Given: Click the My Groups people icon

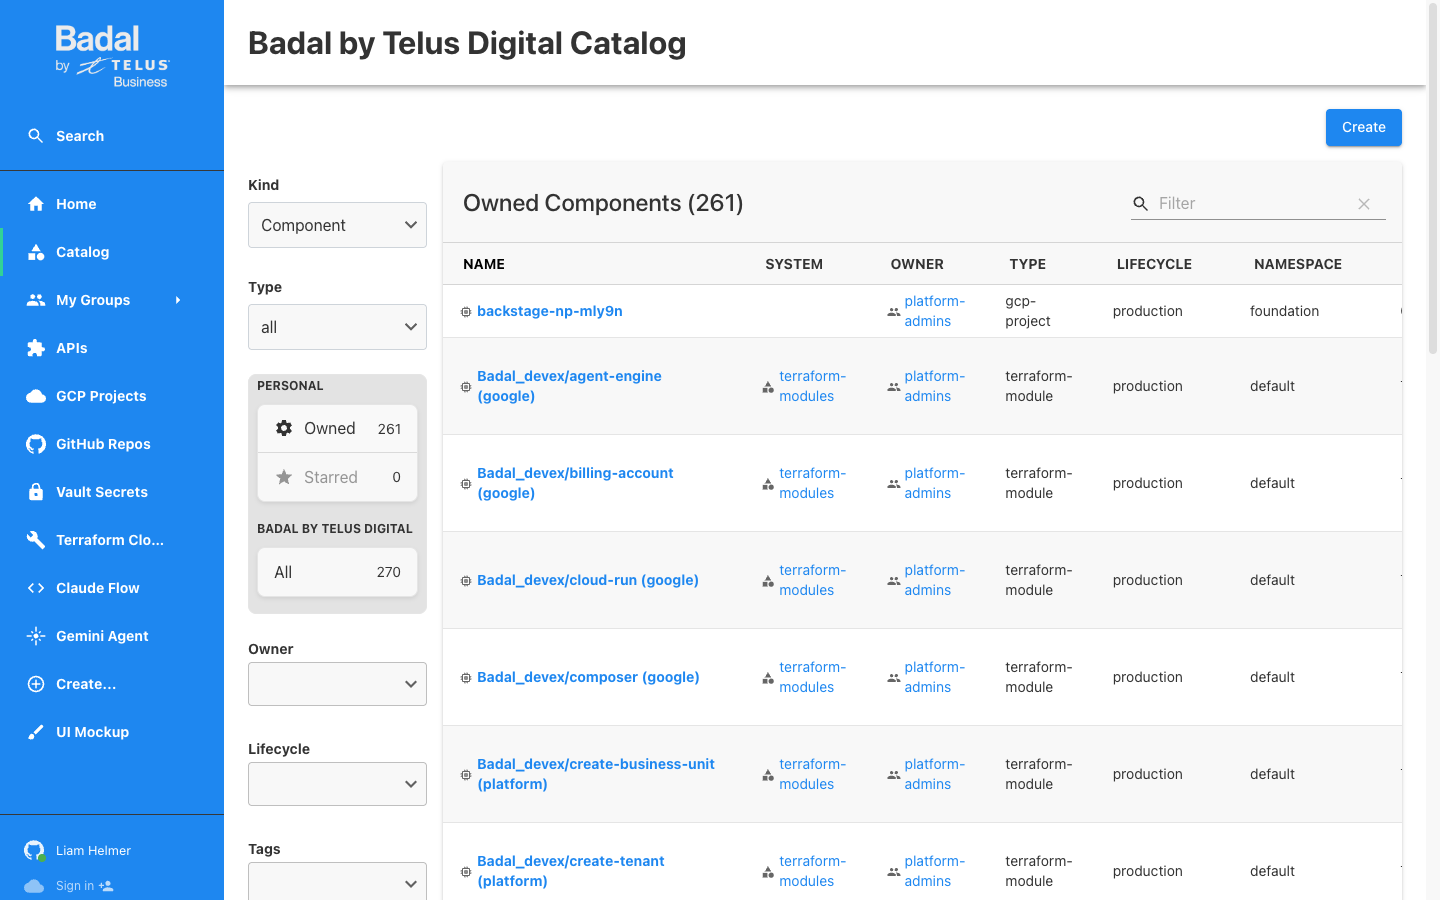Looking at the screenshot, I should 36,300.
